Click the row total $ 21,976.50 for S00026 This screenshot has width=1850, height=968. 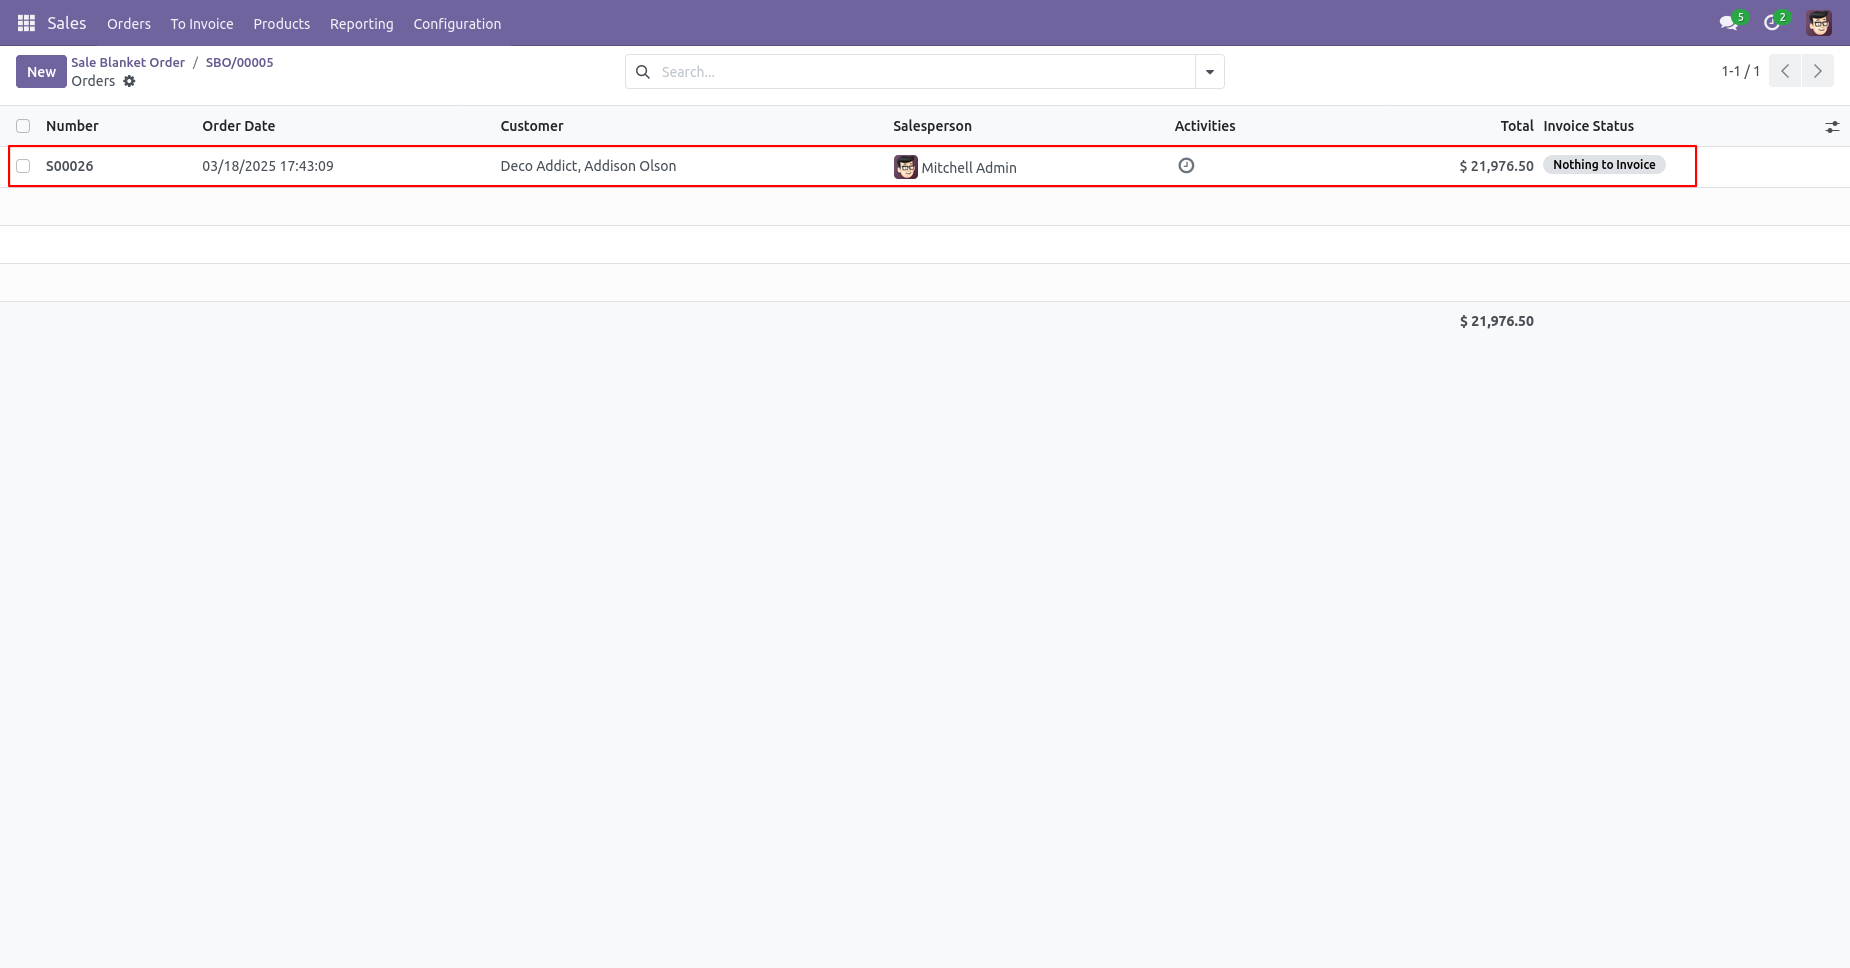pyautogui.click(x=1496, y=166)
